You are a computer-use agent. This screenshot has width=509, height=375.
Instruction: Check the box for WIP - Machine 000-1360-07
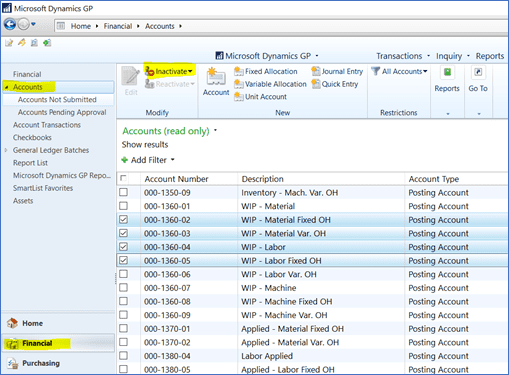click(123, 288)
